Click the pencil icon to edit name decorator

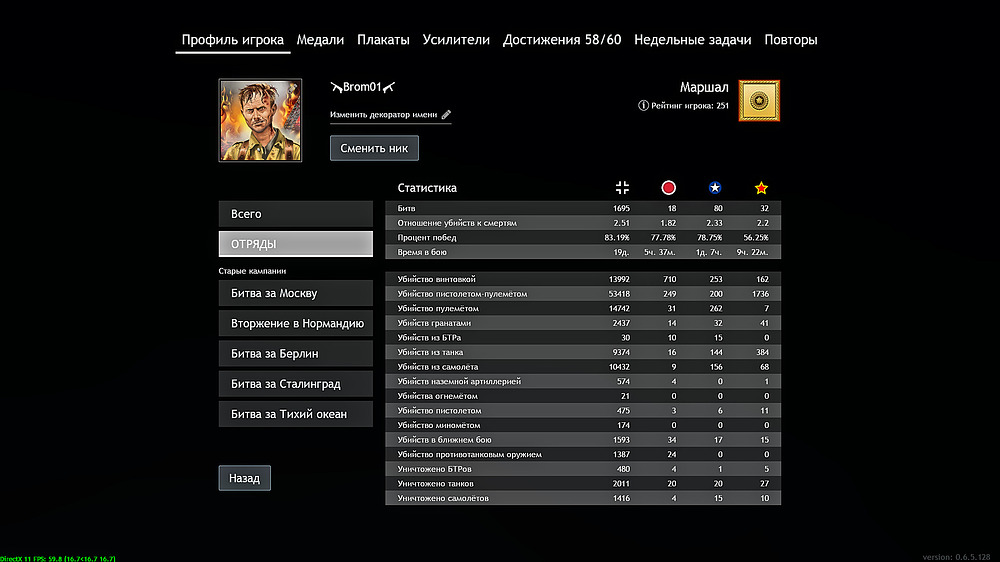(446, 115)
